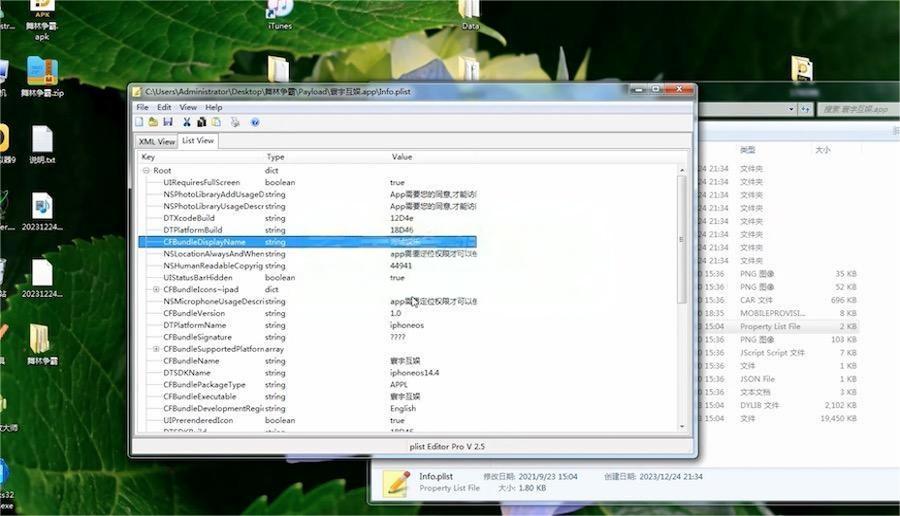Click the Copy toolbar icon

201,122
